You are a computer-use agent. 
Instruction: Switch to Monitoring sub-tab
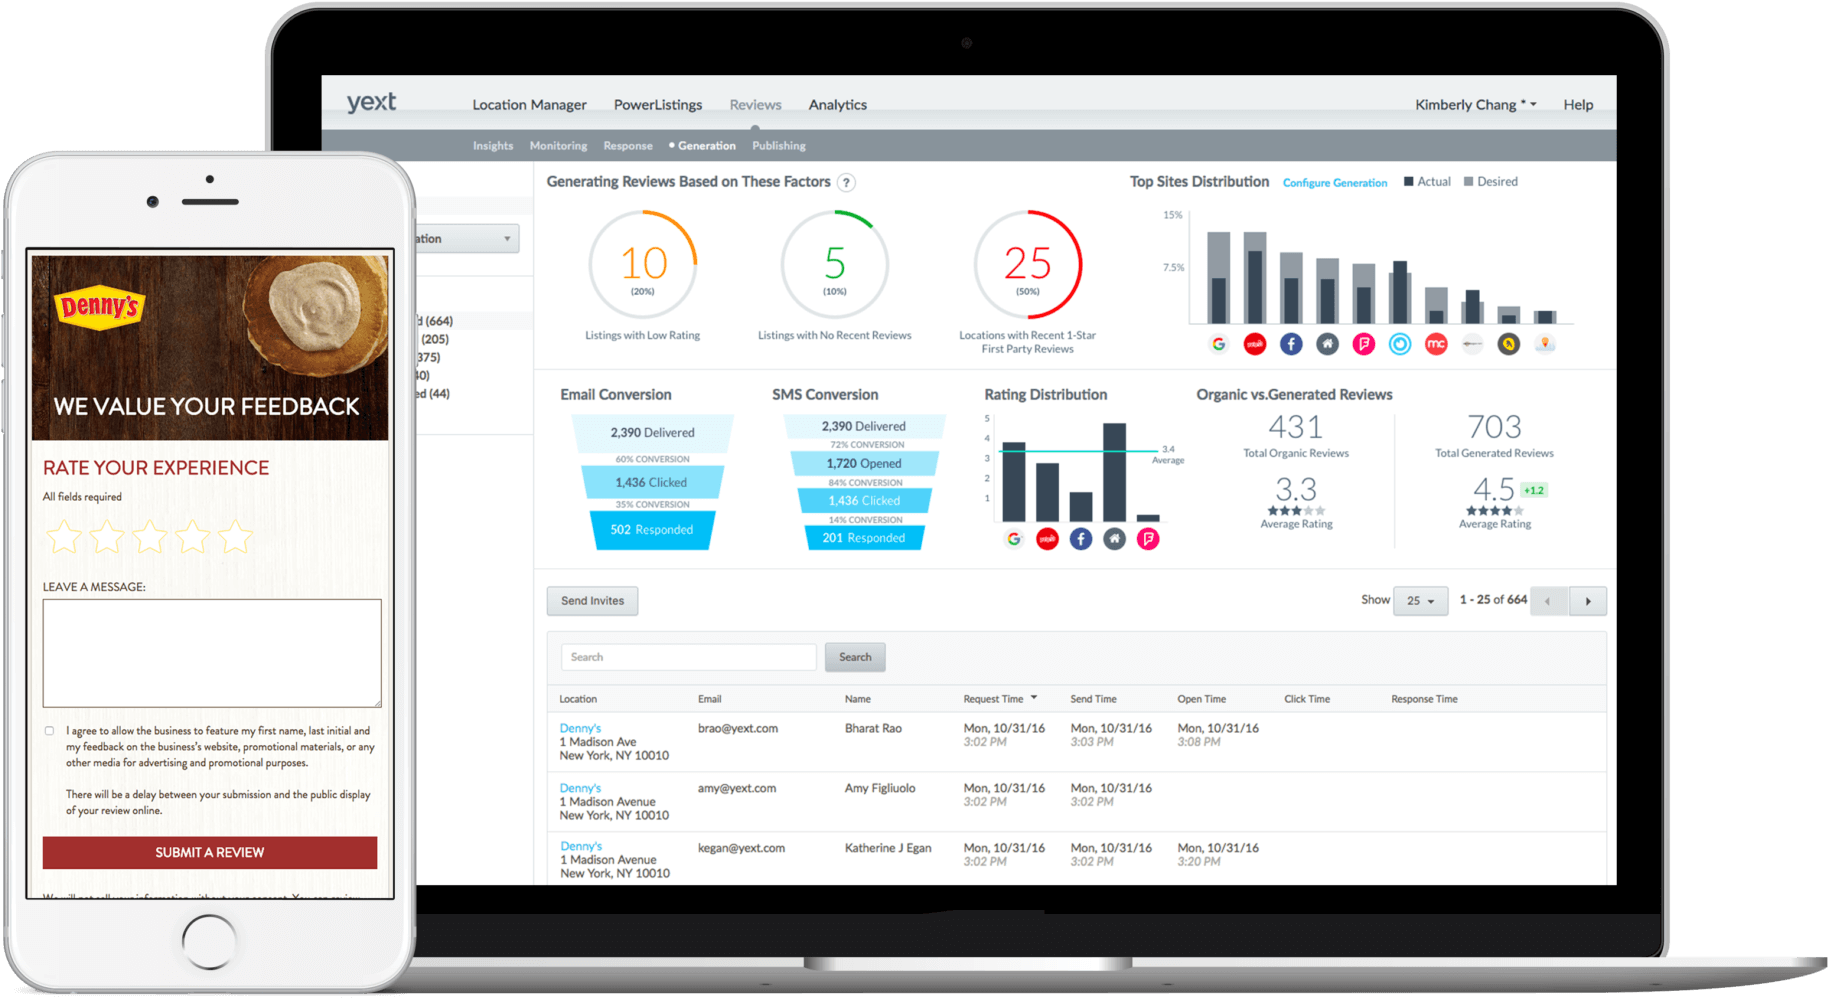pyautogui.click(x=558, y=146)
